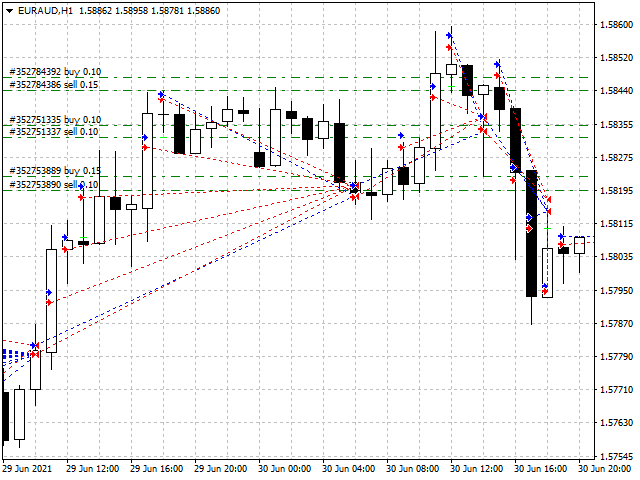This screenshot has height=480, width=640.
Task: Click the 30 Jun 16:00 time label
Action: click(540, 469)
